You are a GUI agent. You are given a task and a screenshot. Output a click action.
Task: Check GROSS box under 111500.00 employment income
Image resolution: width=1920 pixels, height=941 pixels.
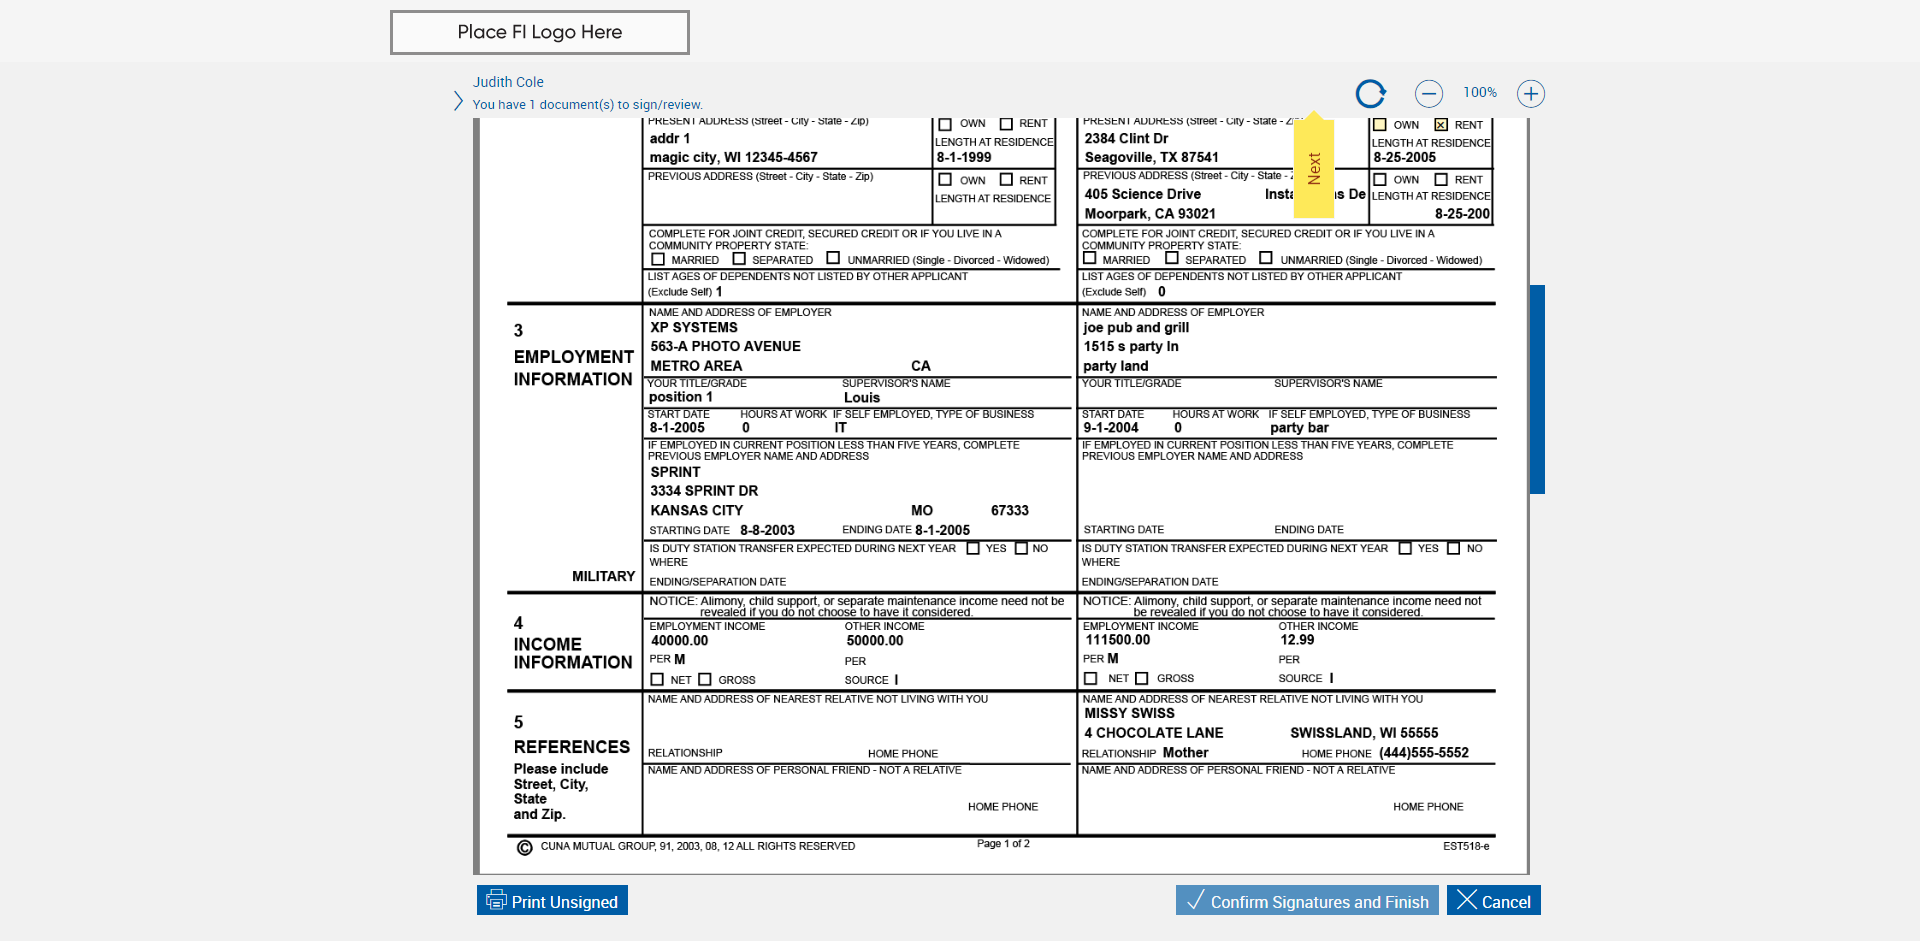[1142, 678]
